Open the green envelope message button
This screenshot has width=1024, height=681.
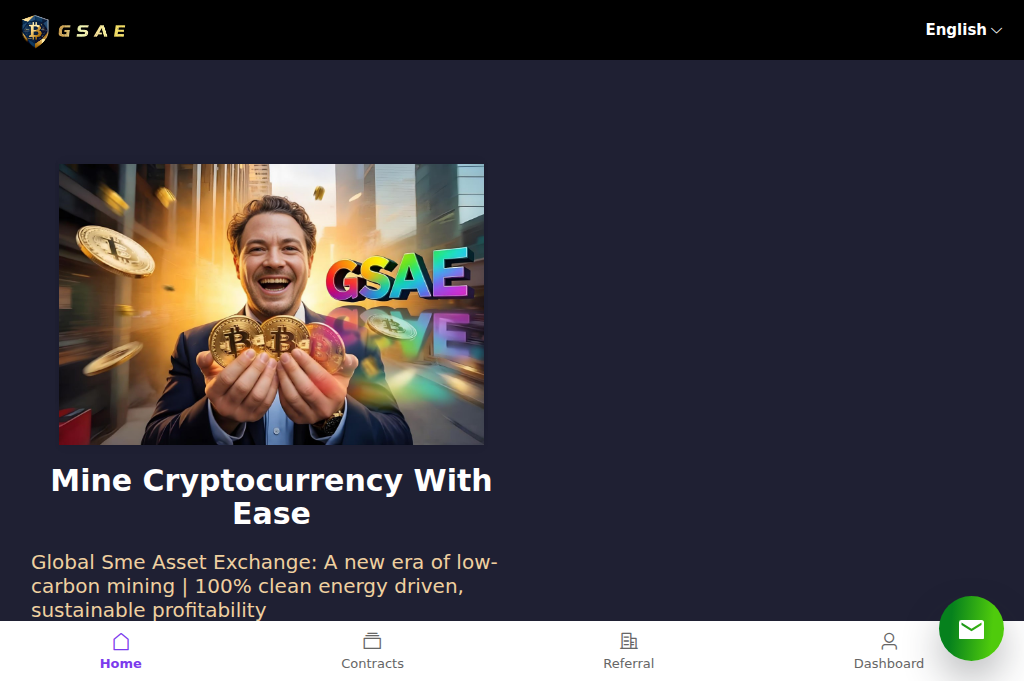click(x=971, y=629)
